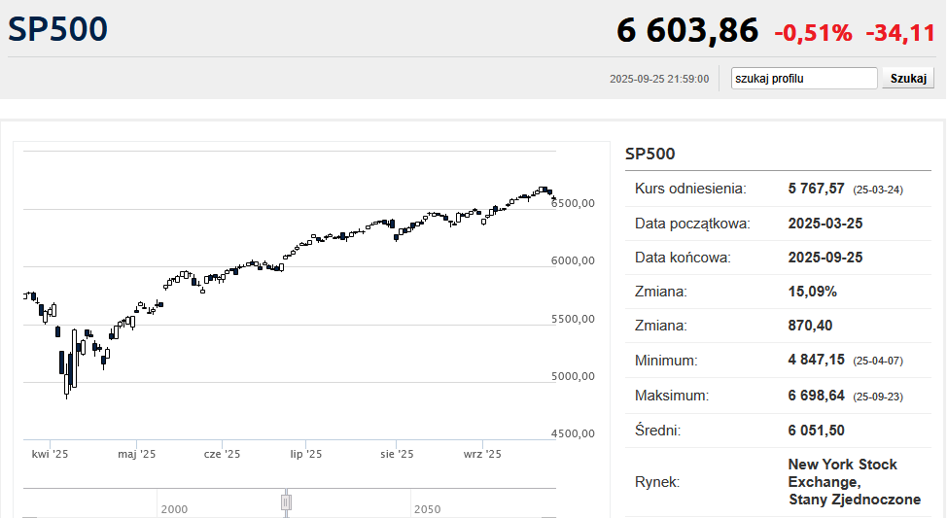Click the 2050 mark on the navigator
This screenshot has width=948, height=518.
427,509
